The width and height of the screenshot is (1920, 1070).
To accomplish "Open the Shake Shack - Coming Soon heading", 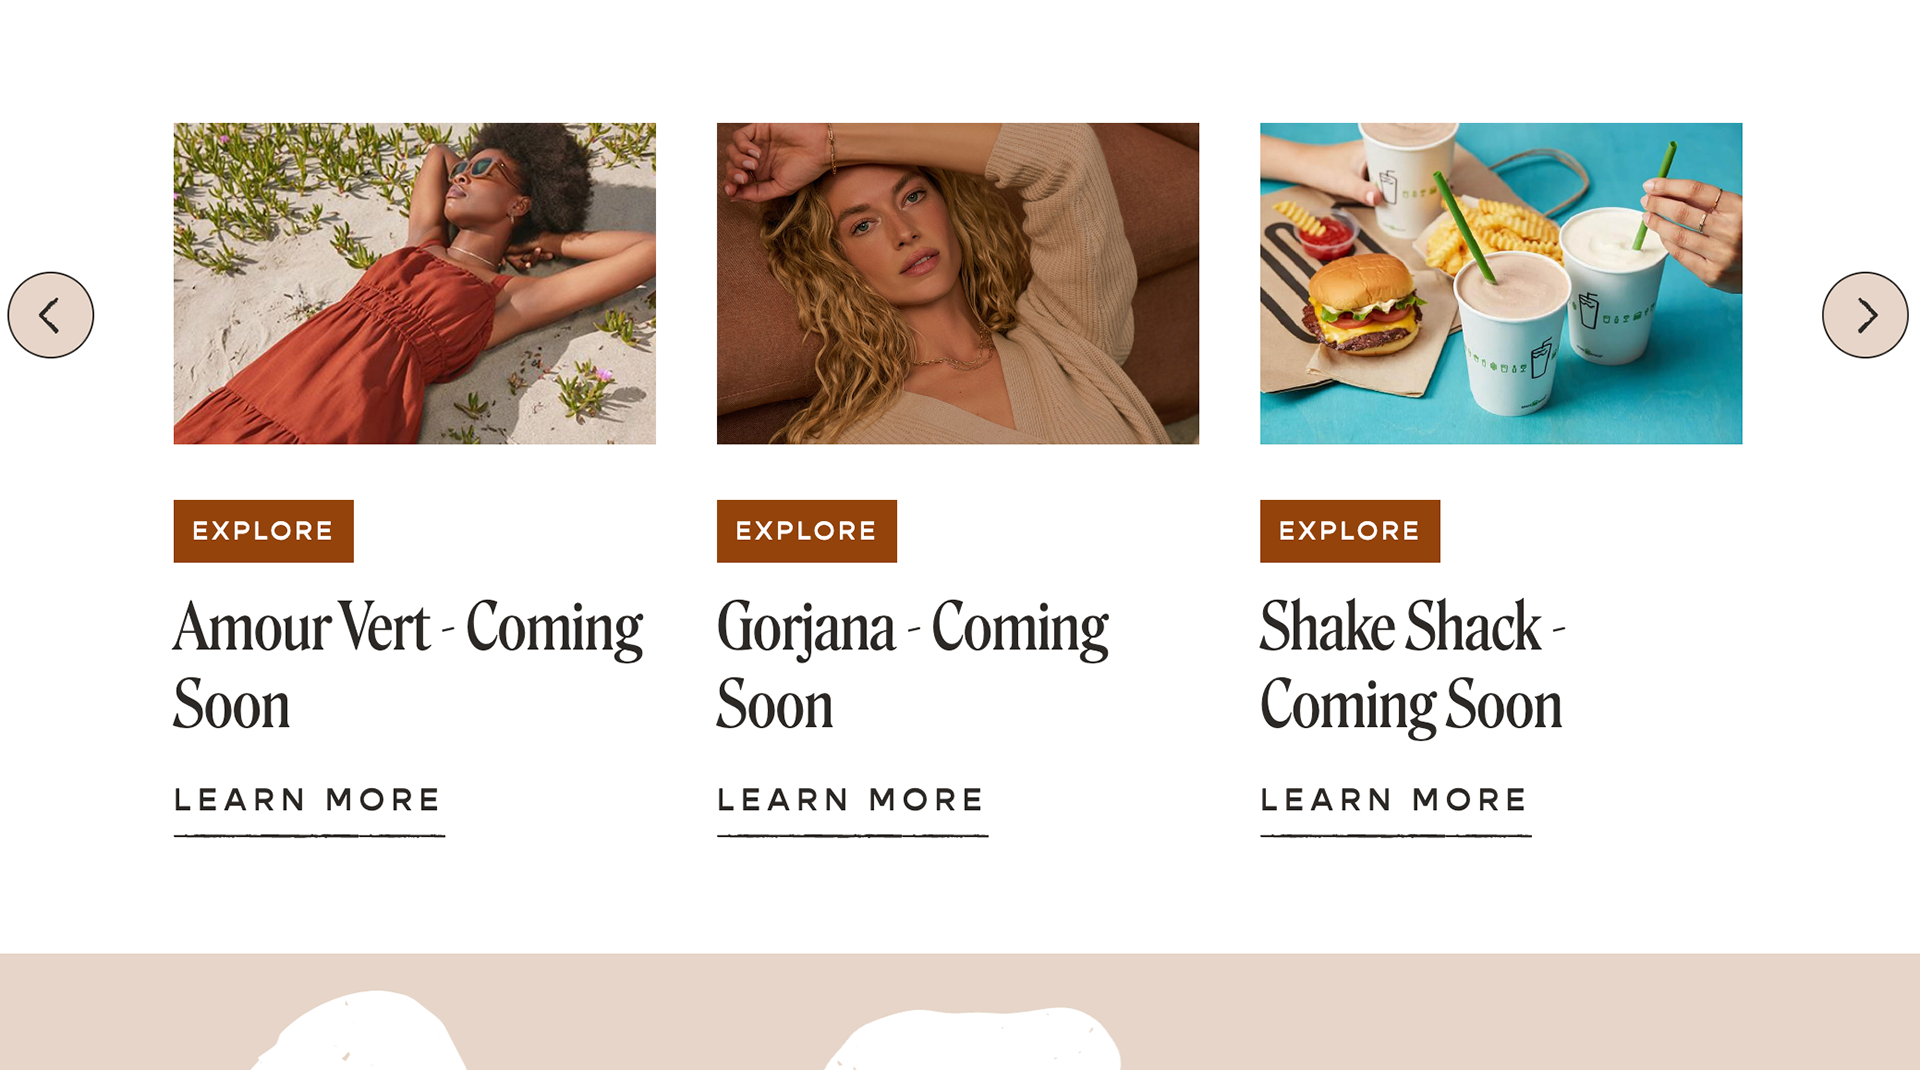I will click(1412, 665).
